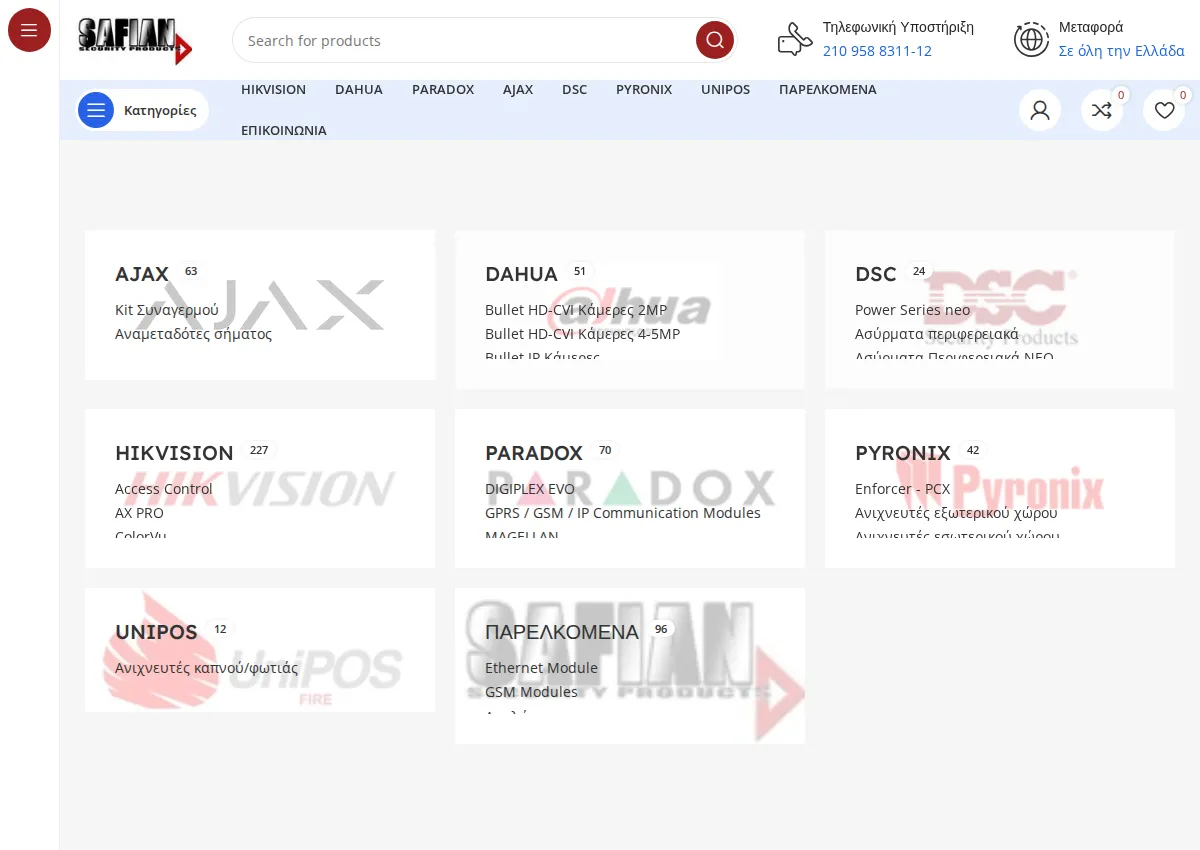Open the AJAX nav menu item
This screenshot has width=1200, height=850.
[x=518, y=89]
